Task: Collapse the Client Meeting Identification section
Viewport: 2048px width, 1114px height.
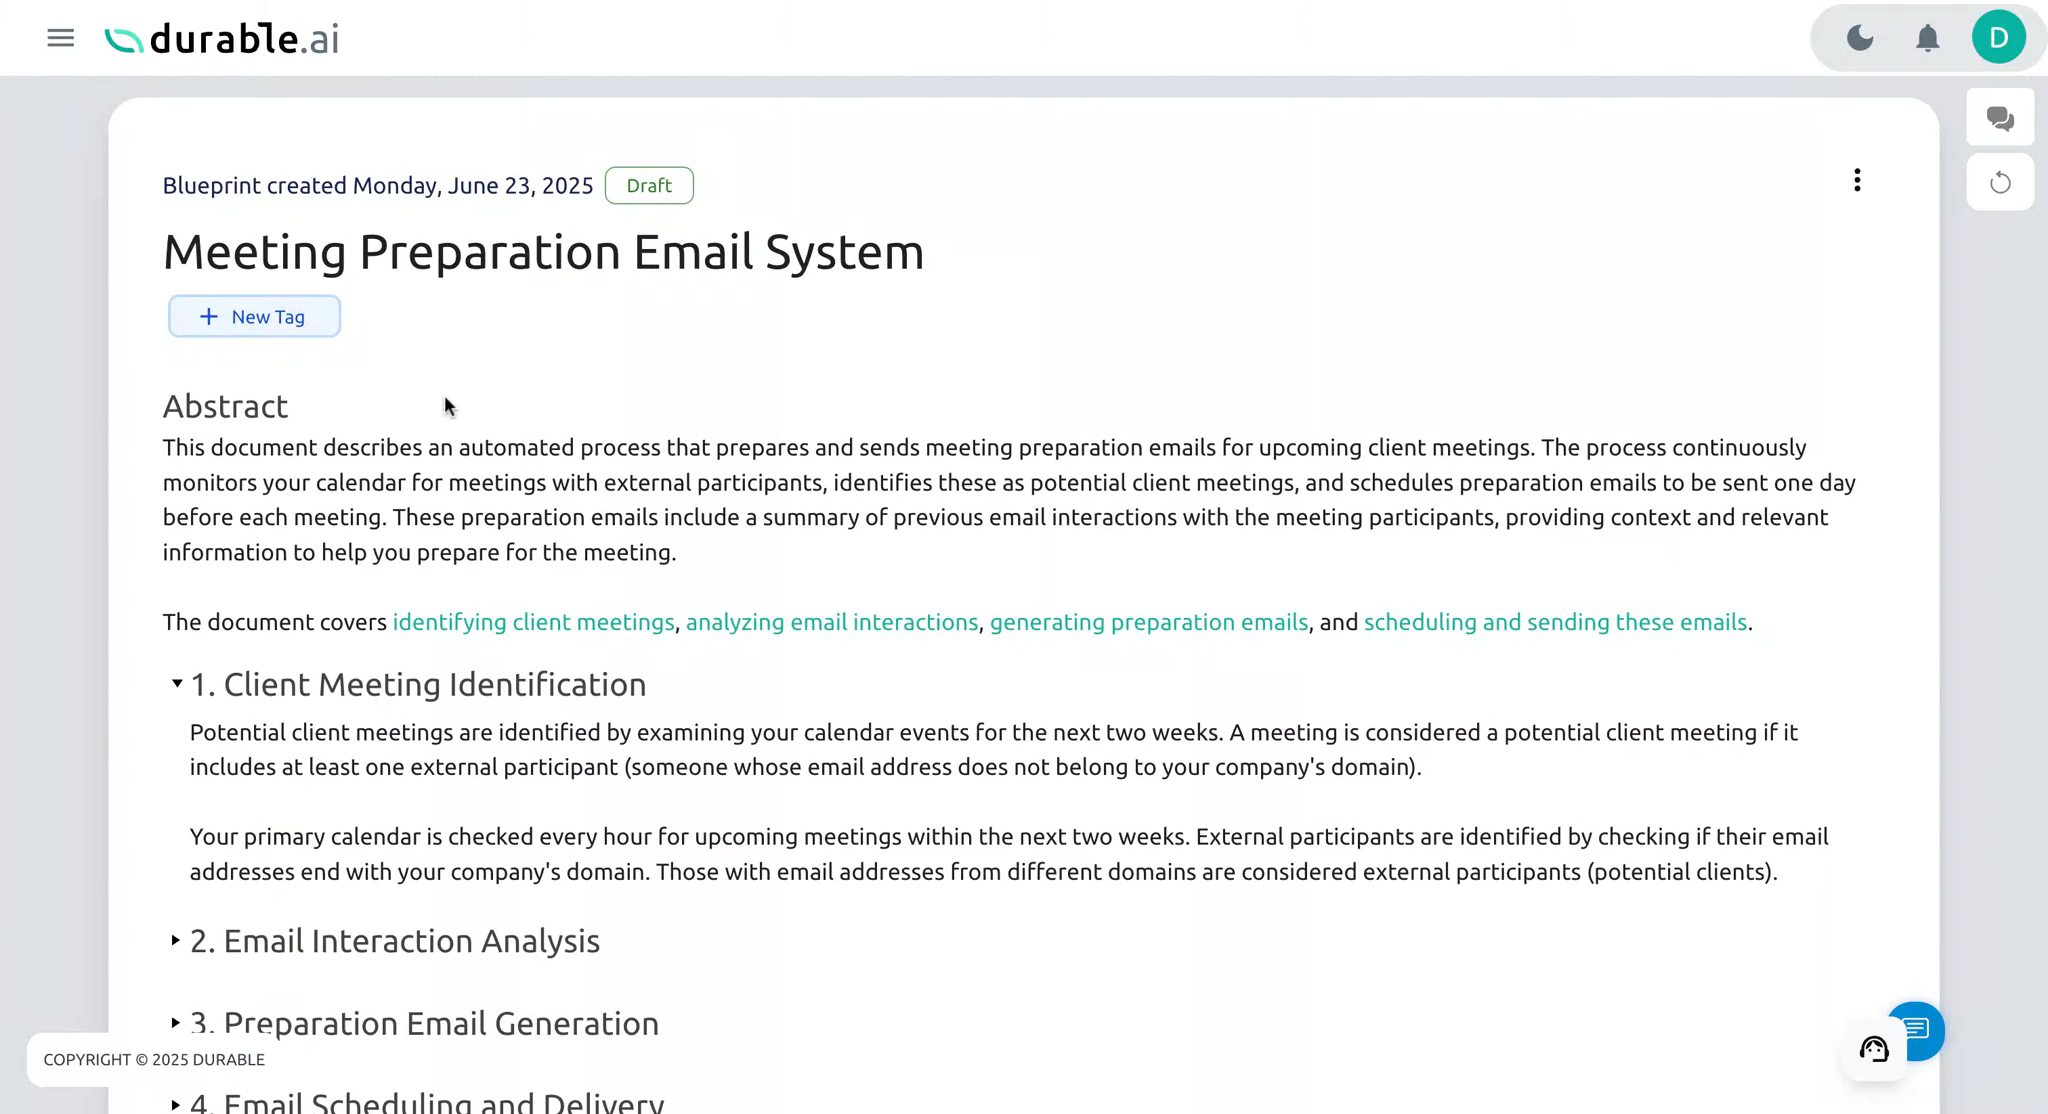Action: 175,684
